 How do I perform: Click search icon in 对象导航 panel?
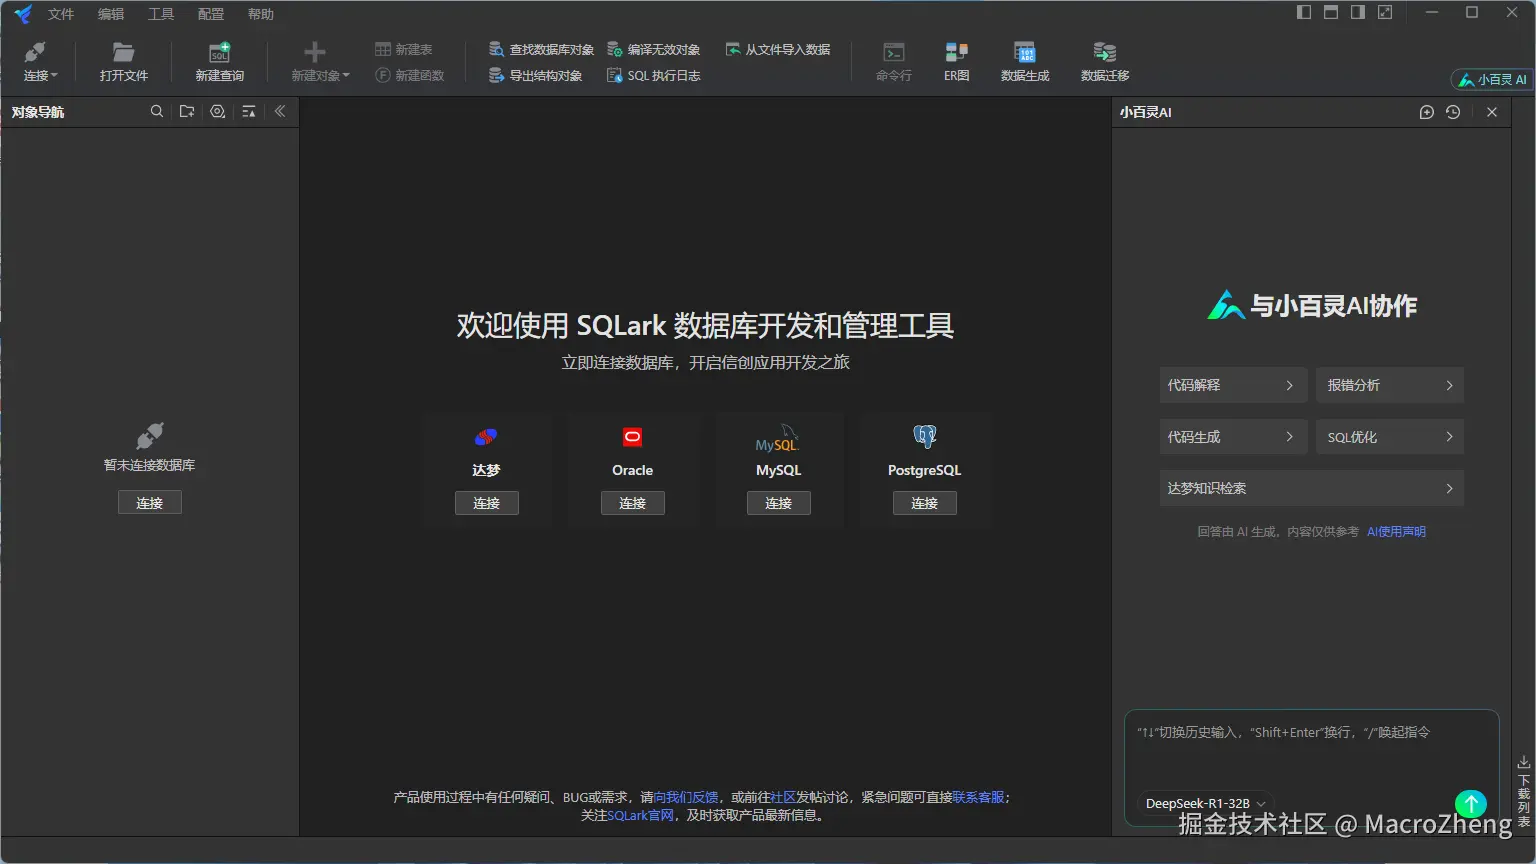(x=157, y=112)
